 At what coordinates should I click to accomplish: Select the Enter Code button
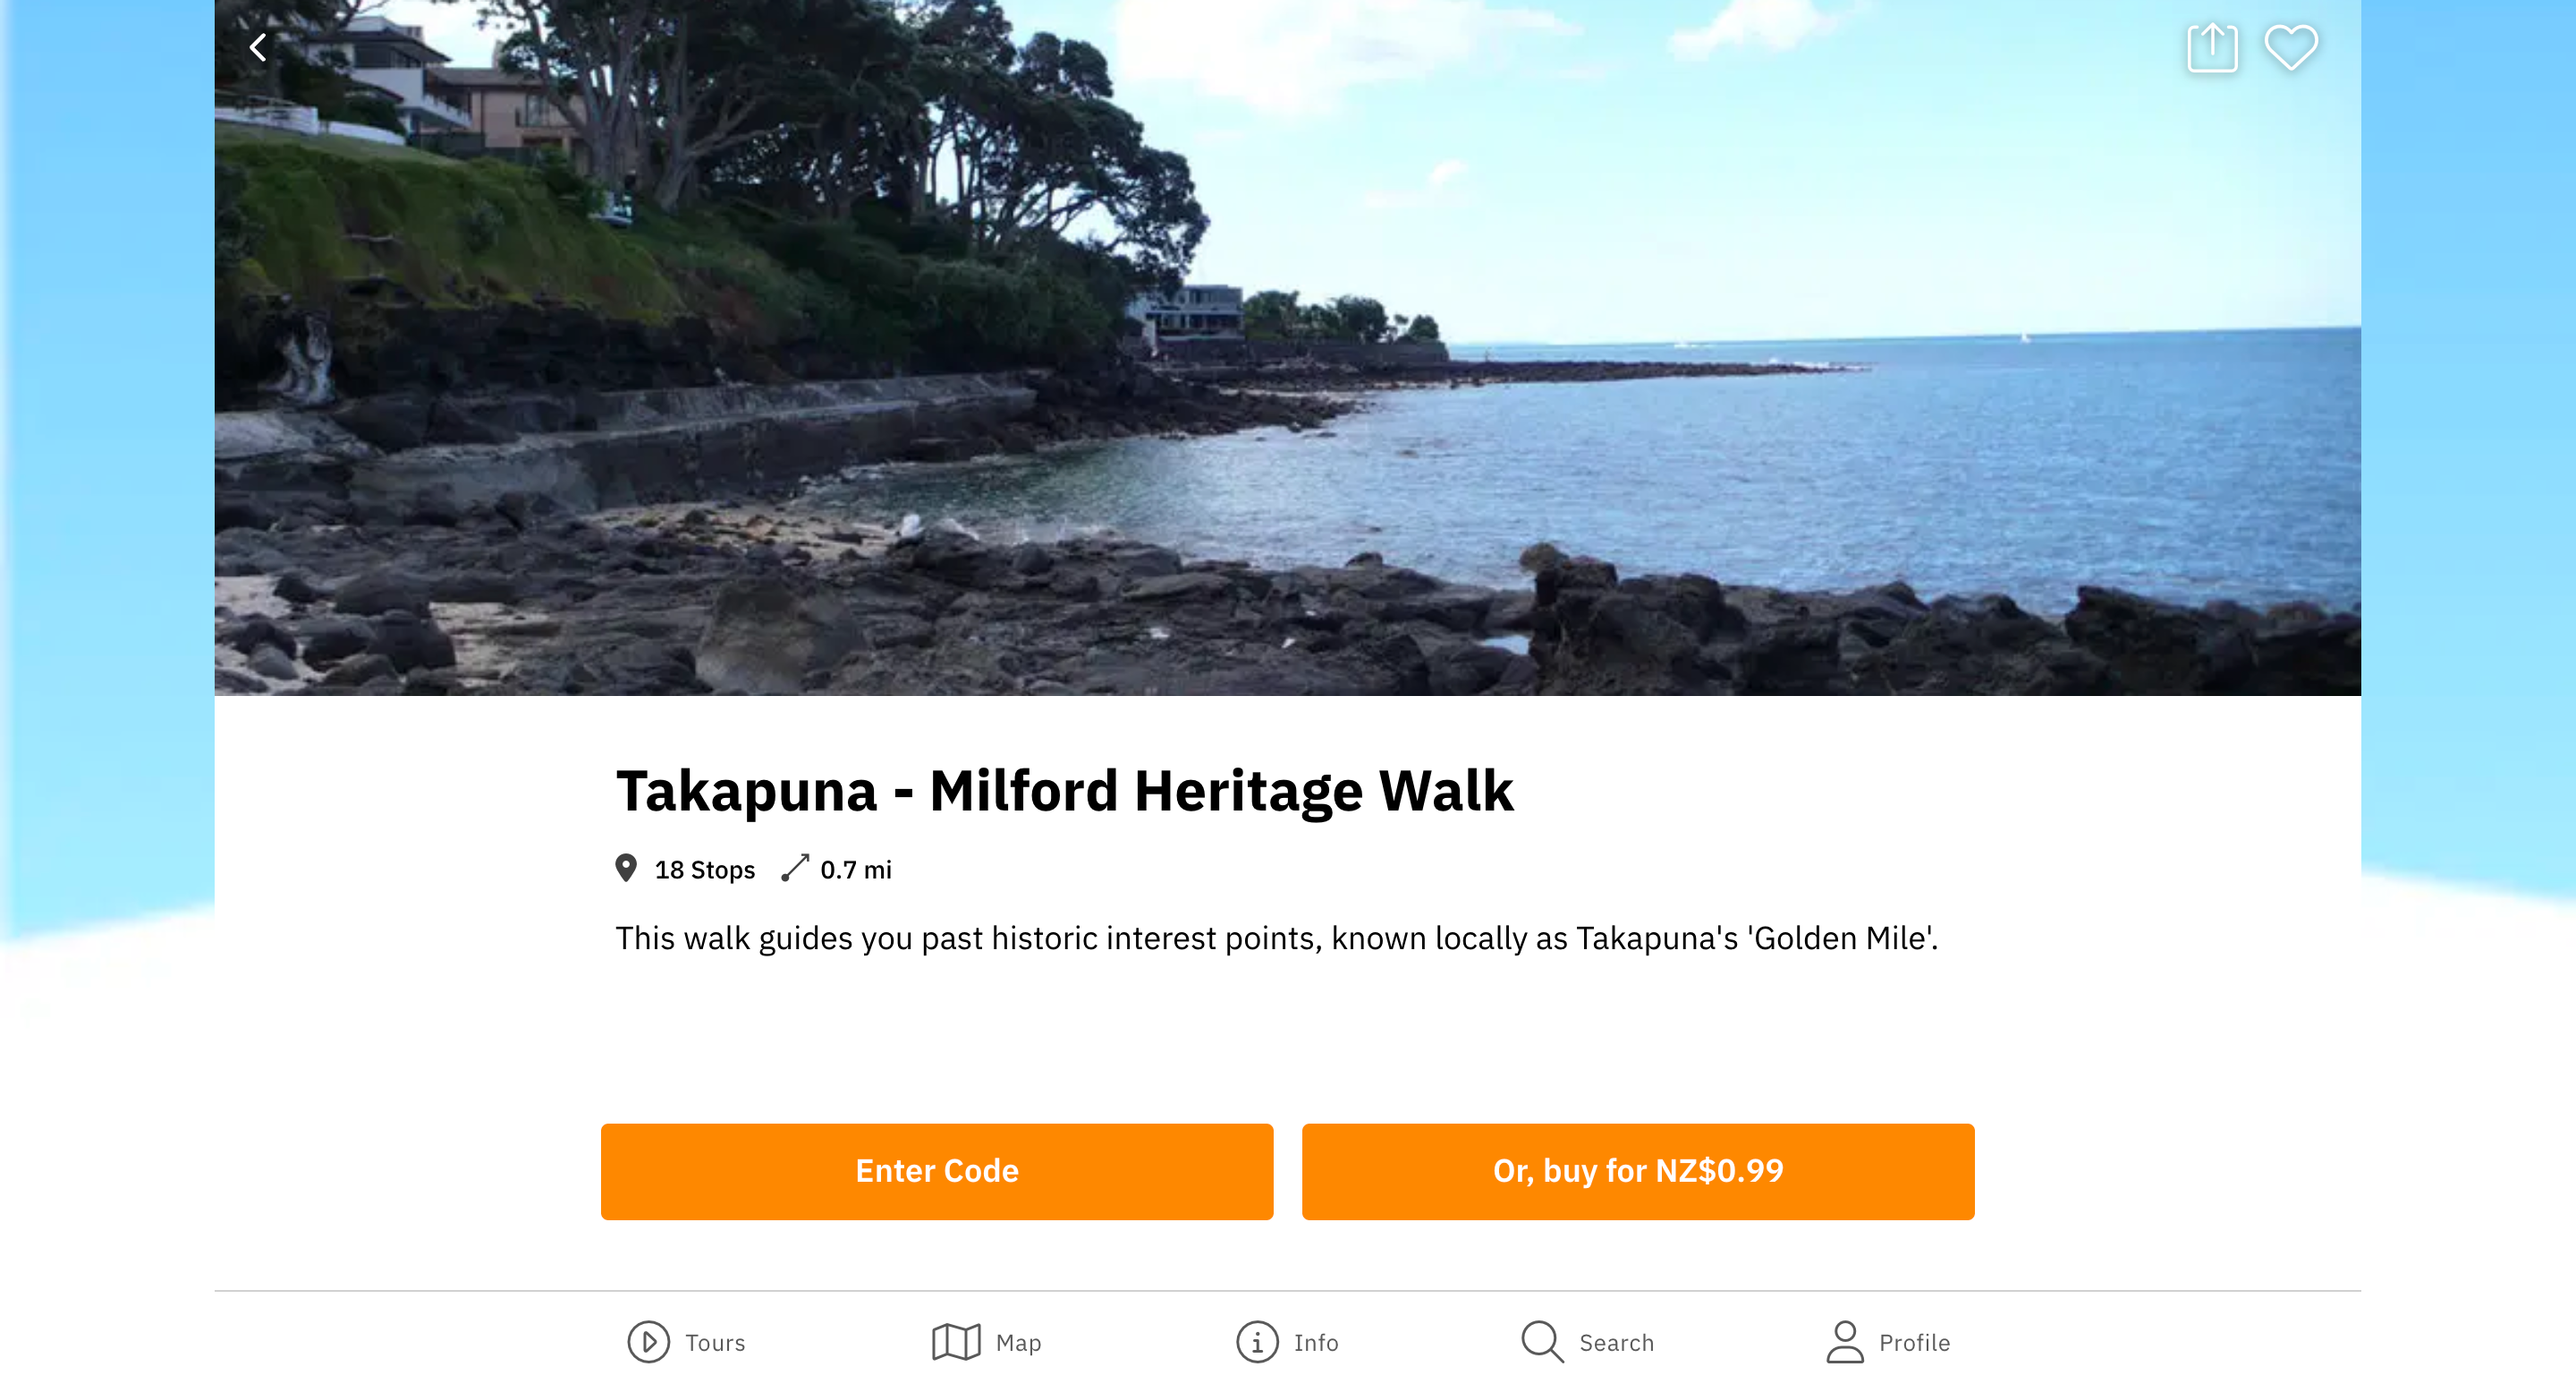pos(937,1171)
